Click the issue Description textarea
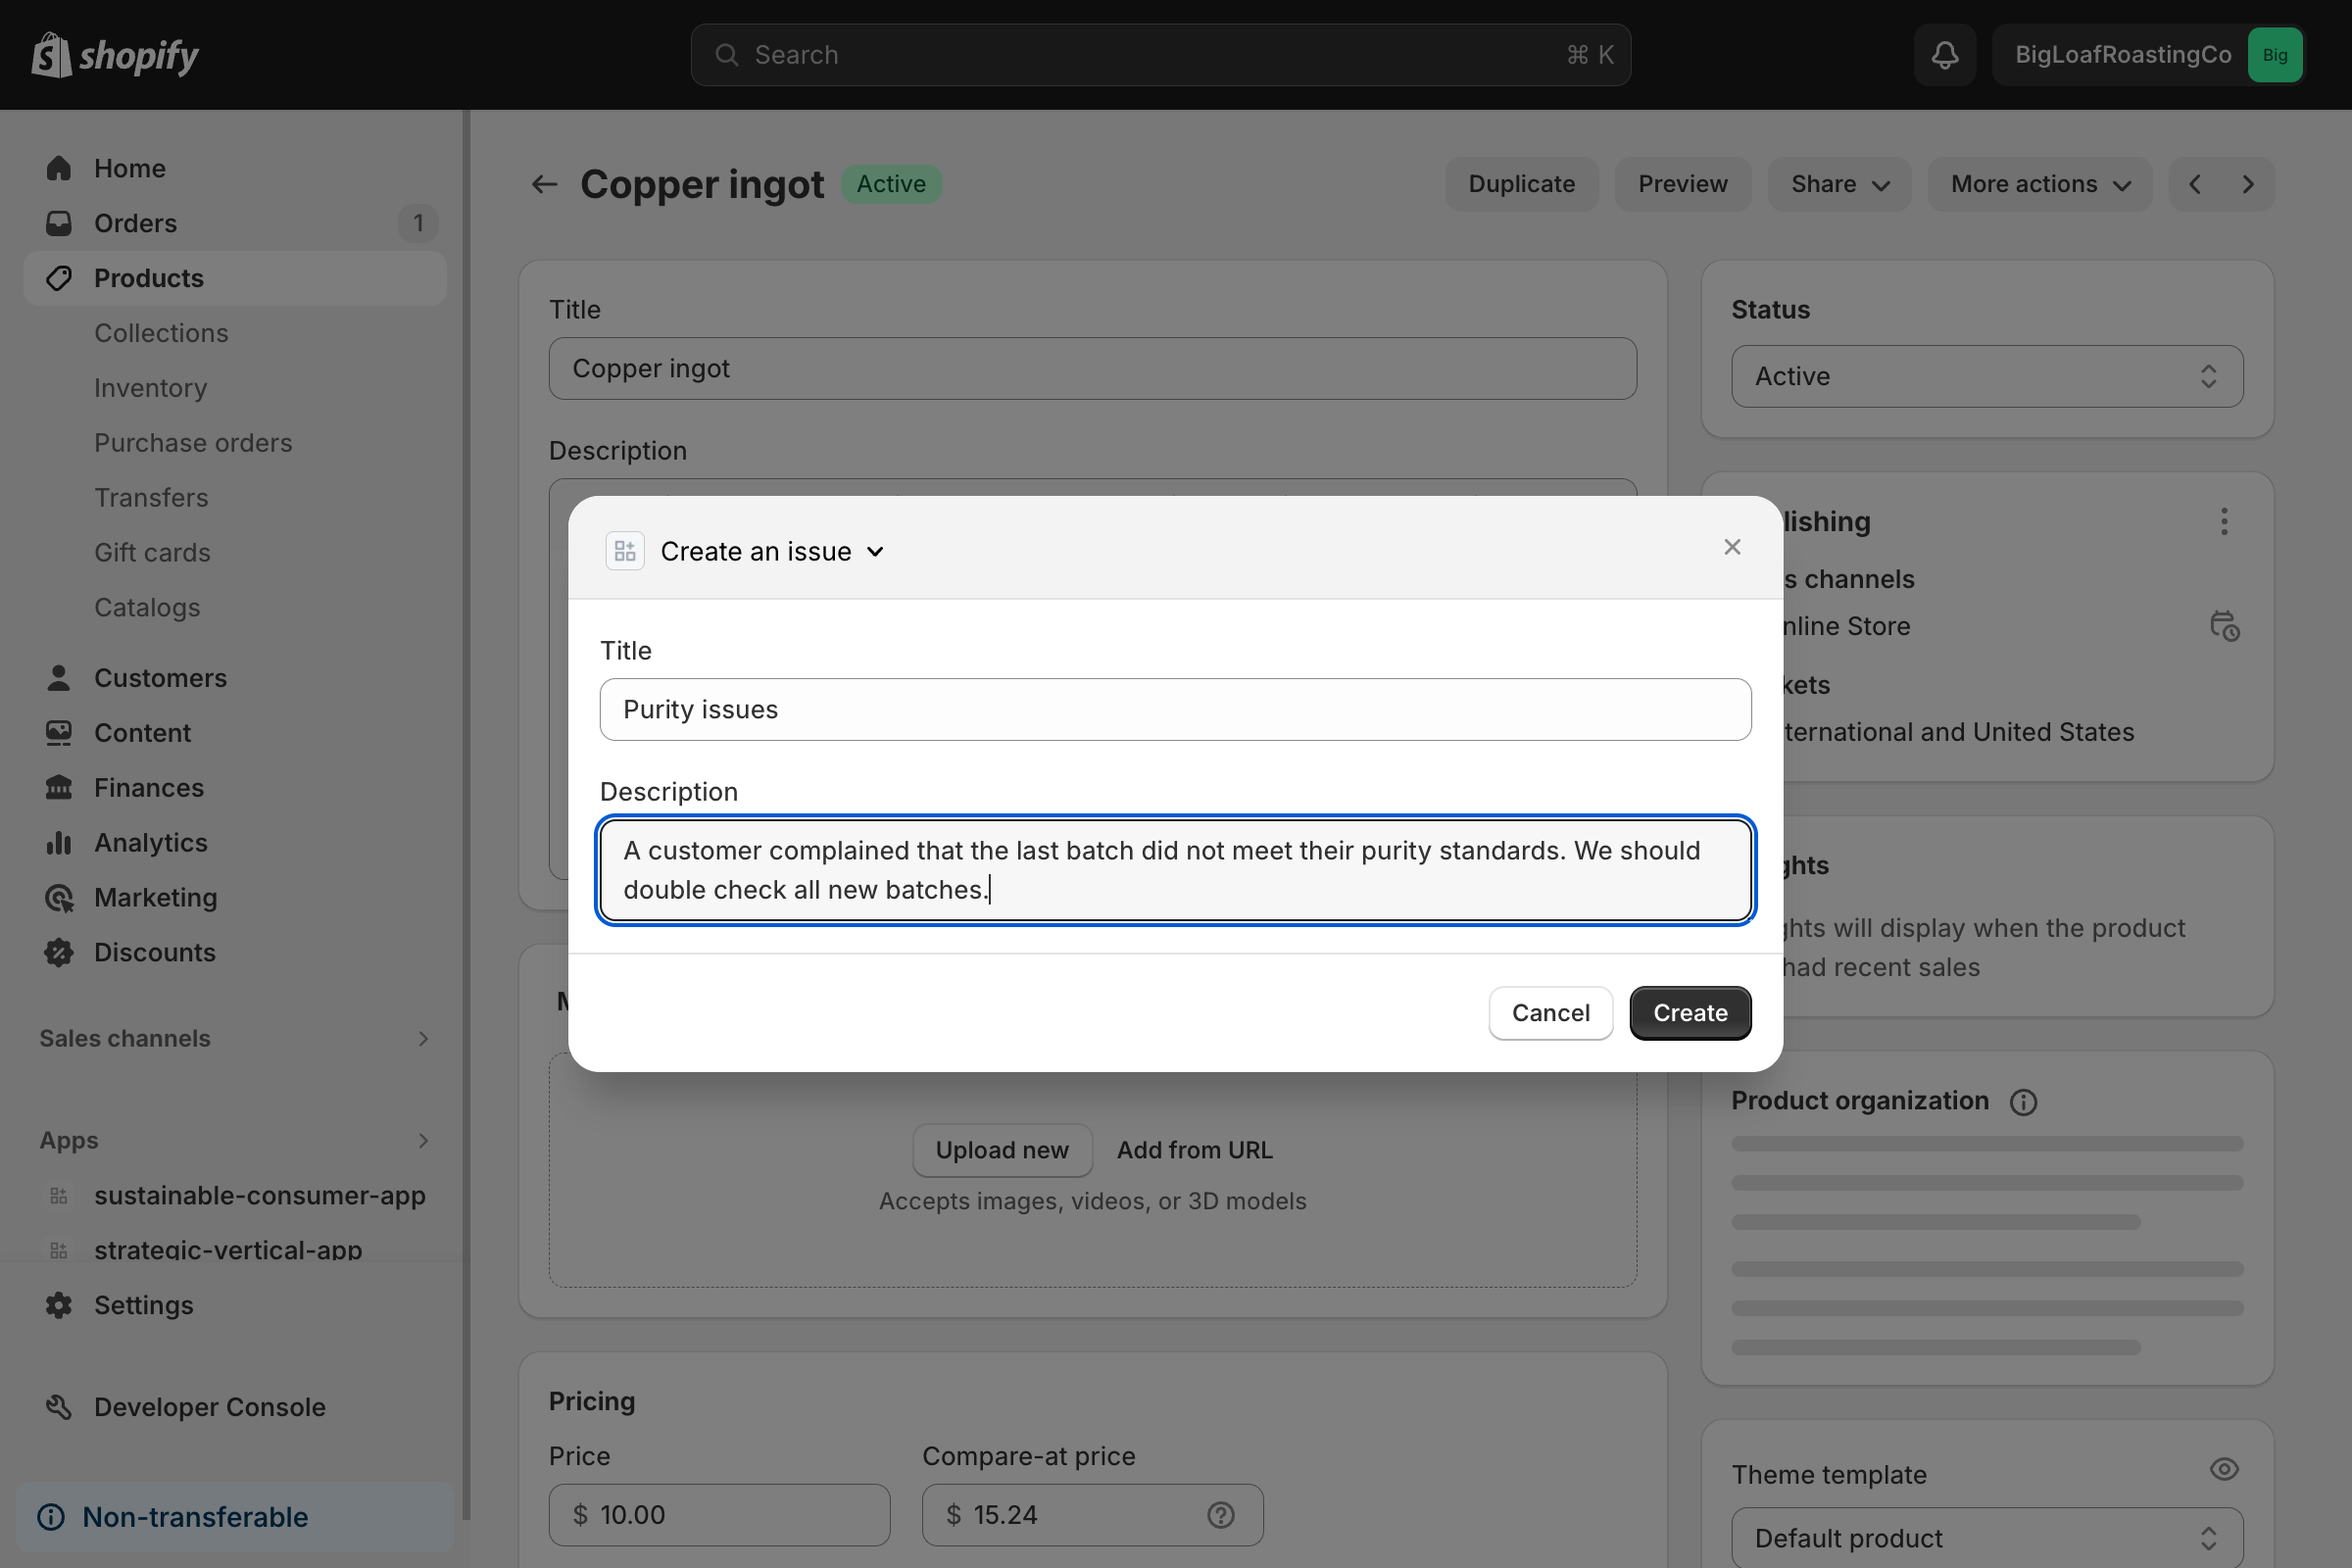Image resolution: width=2352 pixels, height=1568 pixels. (1175, 870)
